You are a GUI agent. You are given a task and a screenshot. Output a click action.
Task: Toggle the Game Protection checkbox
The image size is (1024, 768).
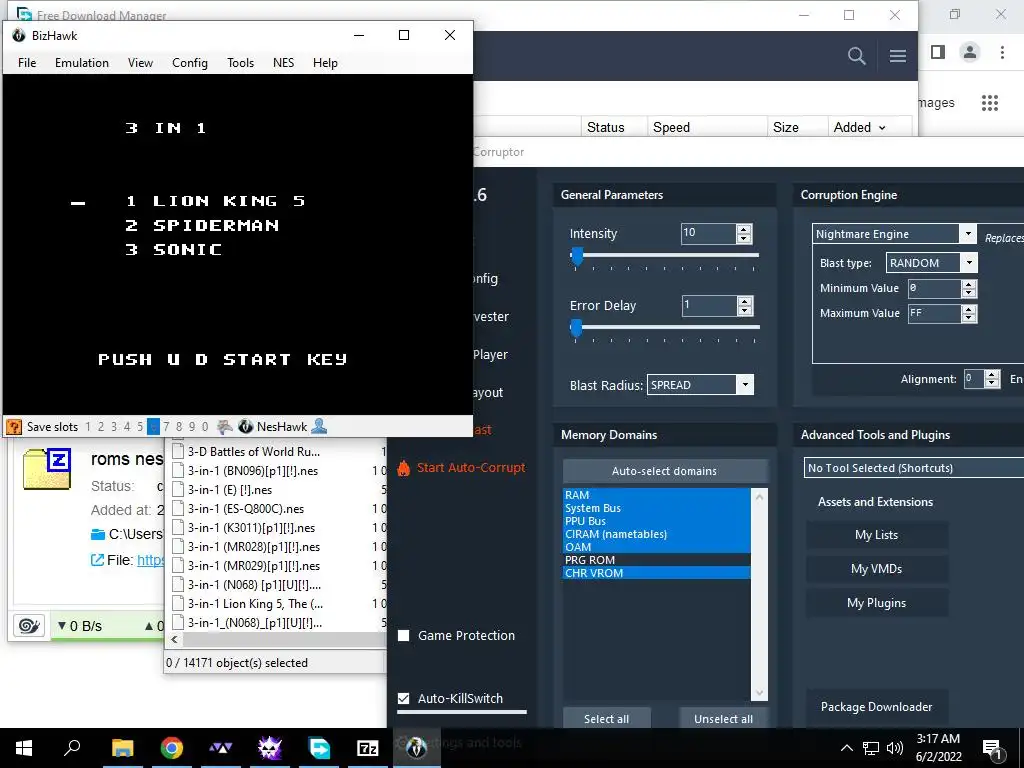404,635
